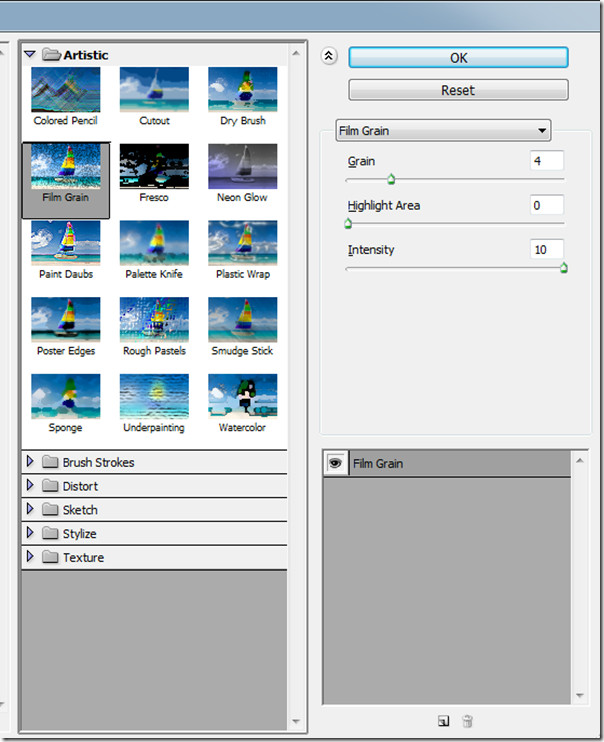Open the Sketch filter folder

coord(30,509)
